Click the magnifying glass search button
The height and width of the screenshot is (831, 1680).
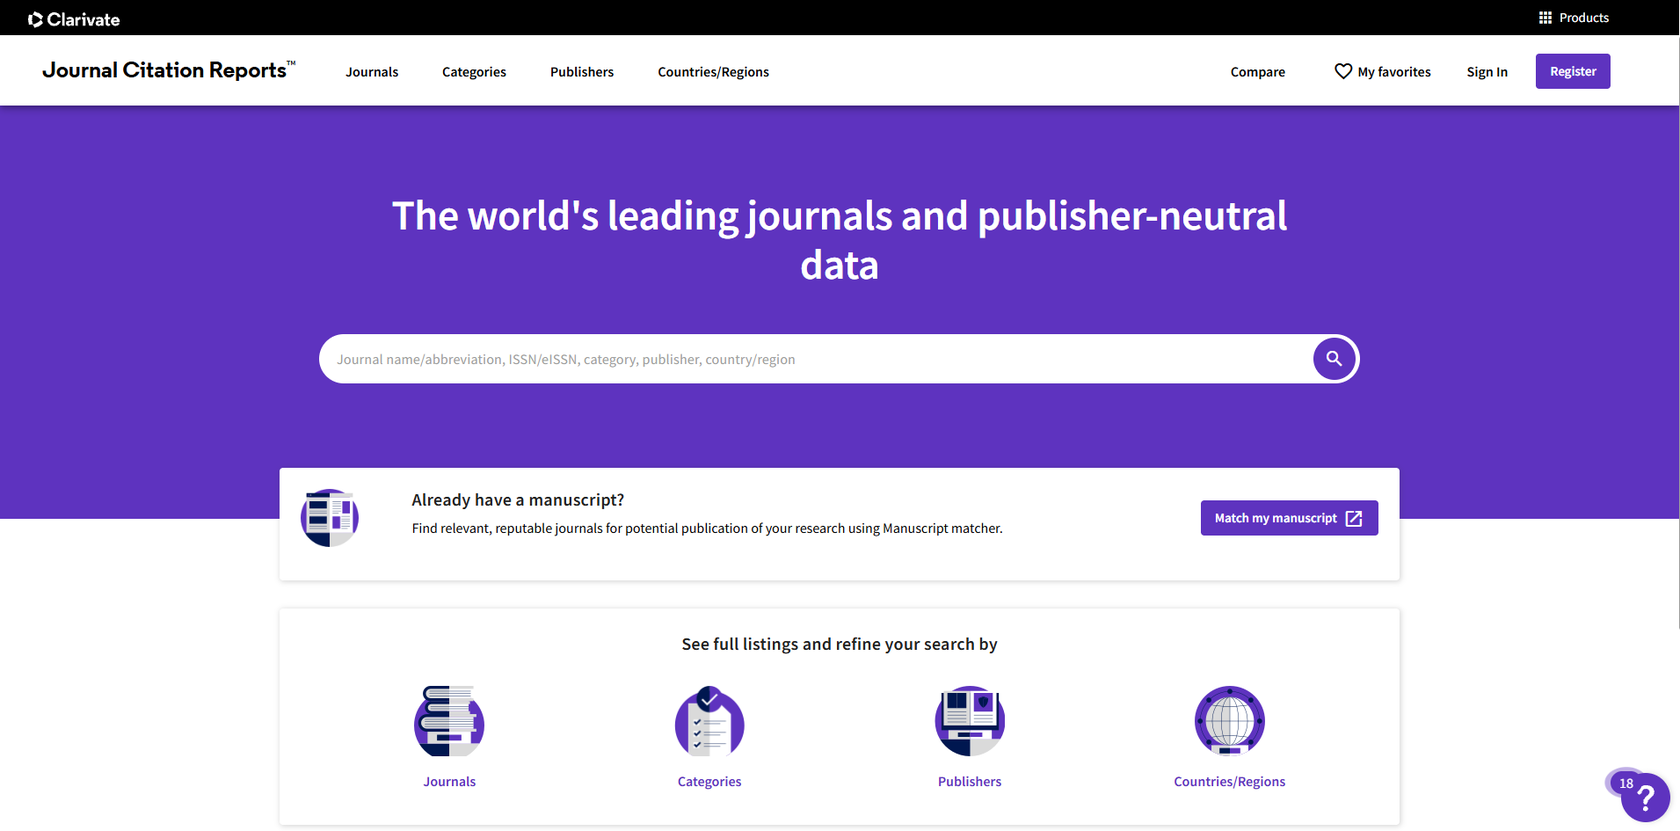(1334, 359)
